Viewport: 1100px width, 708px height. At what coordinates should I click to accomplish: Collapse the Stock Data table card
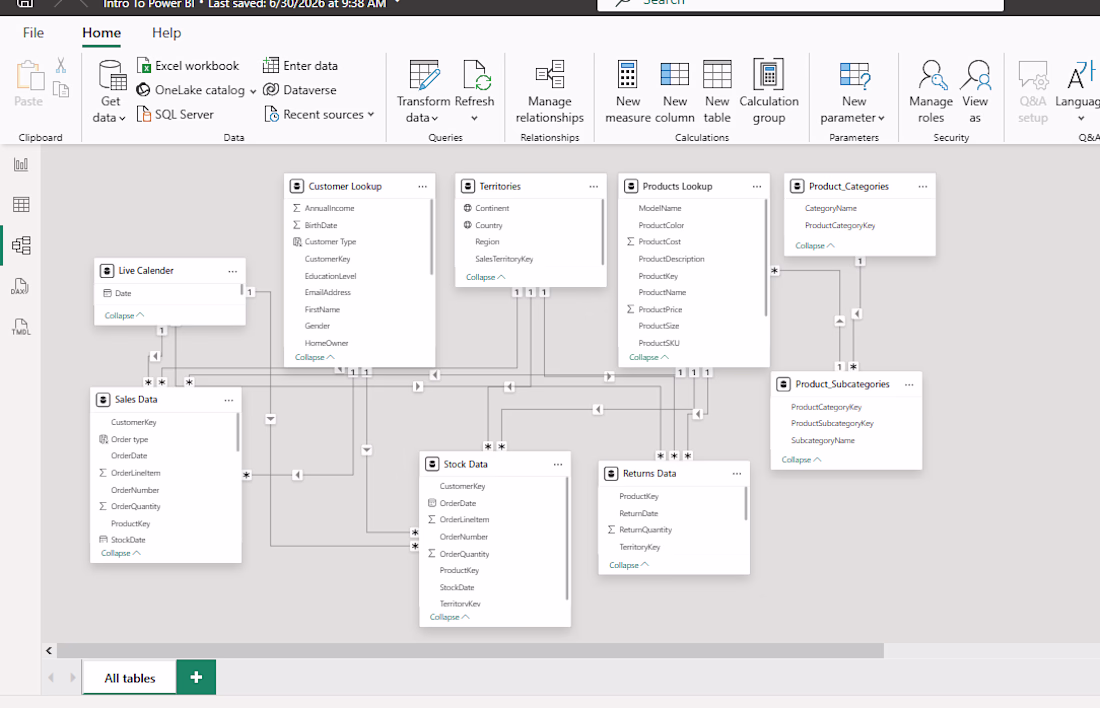pos(449,617)
